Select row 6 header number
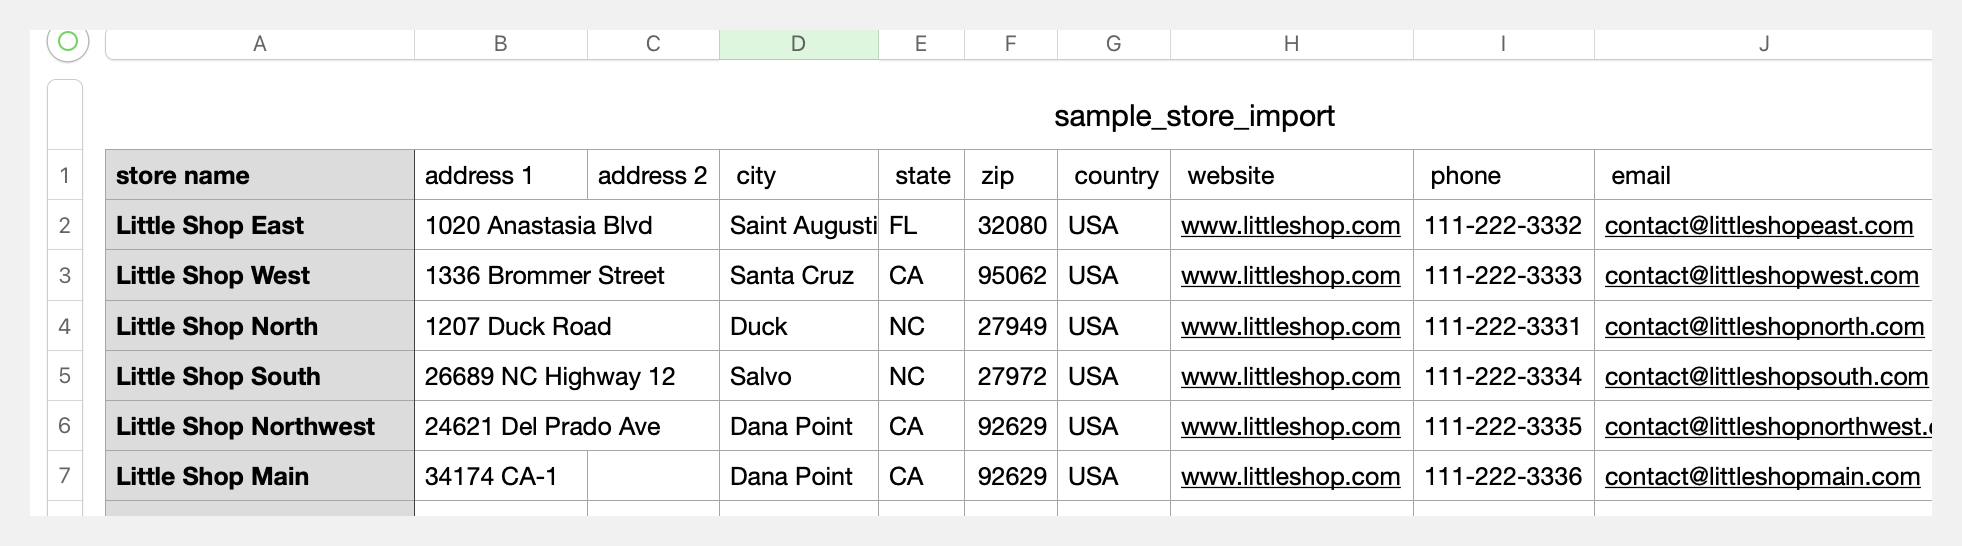Screen dimensions: 1962x546 [65, 426]
